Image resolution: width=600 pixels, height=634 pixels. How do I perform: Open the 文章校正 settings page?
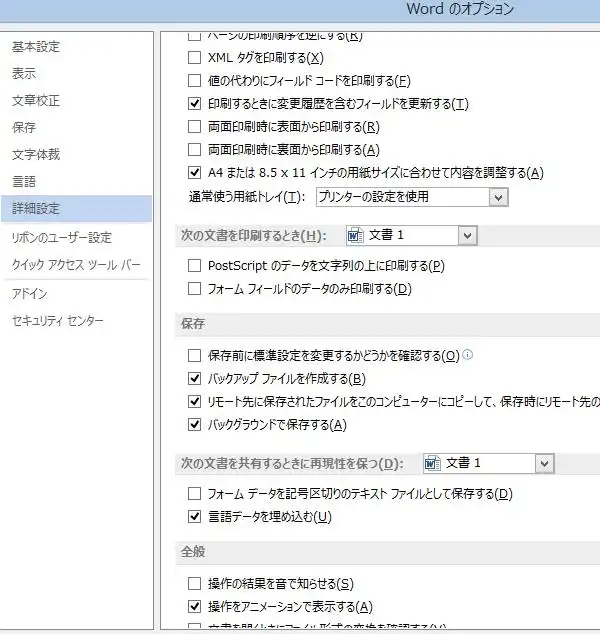pyautogui.click(x=36, y=101)
